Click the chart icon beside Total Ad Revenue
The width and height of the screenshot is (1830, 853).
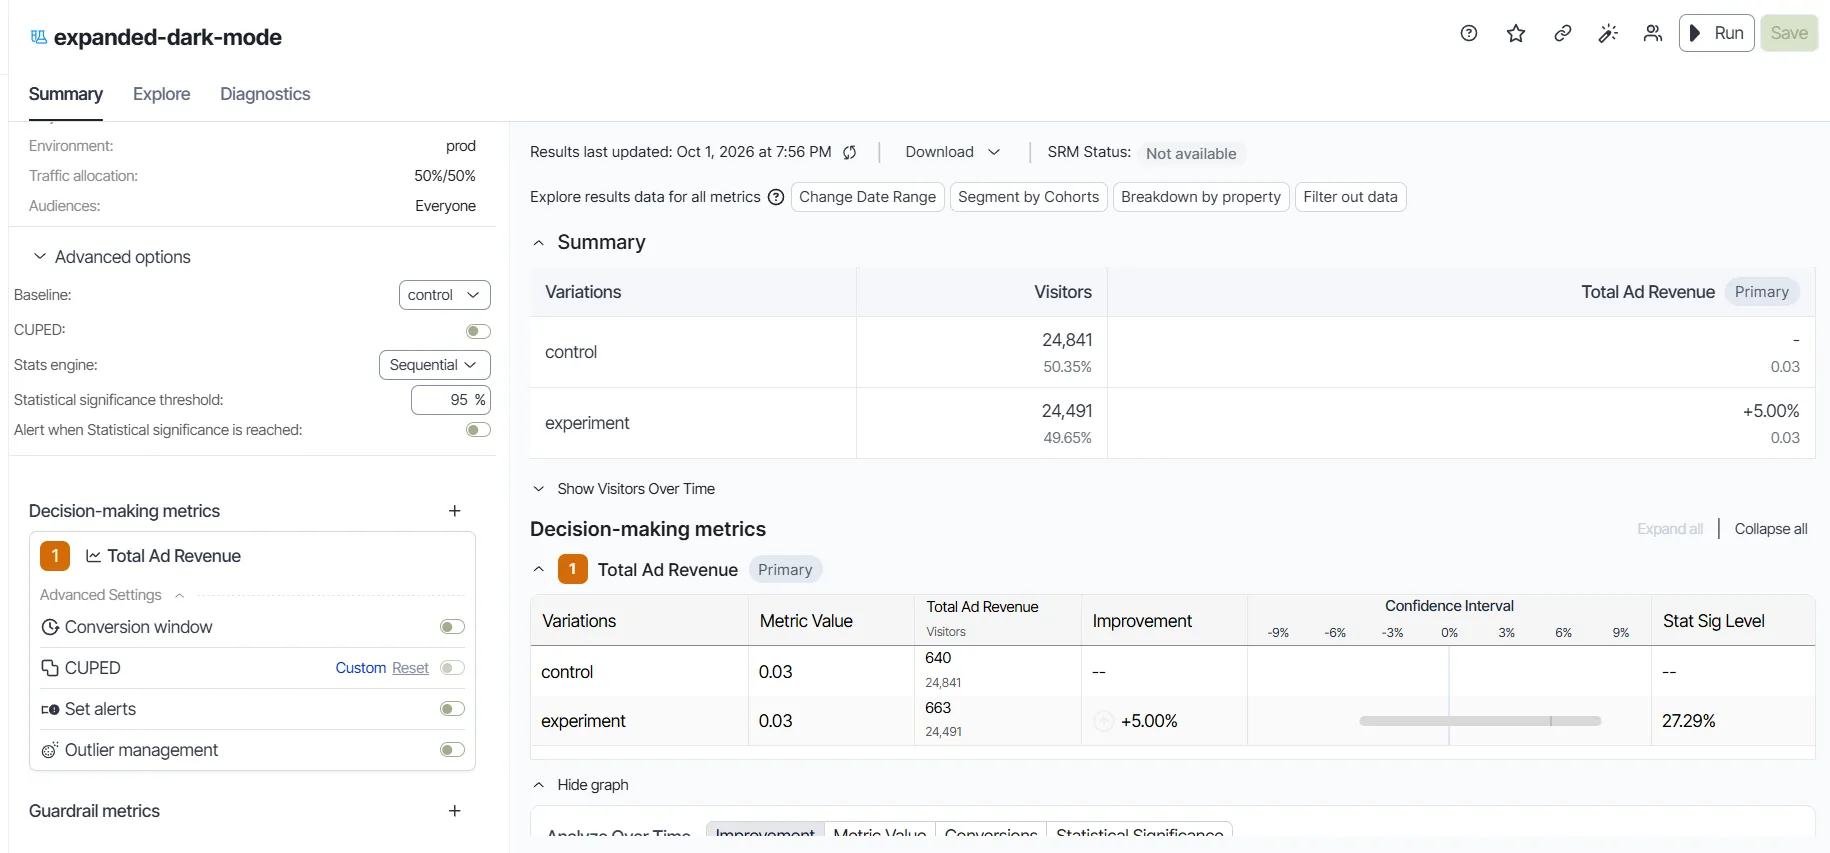[93, 556]
